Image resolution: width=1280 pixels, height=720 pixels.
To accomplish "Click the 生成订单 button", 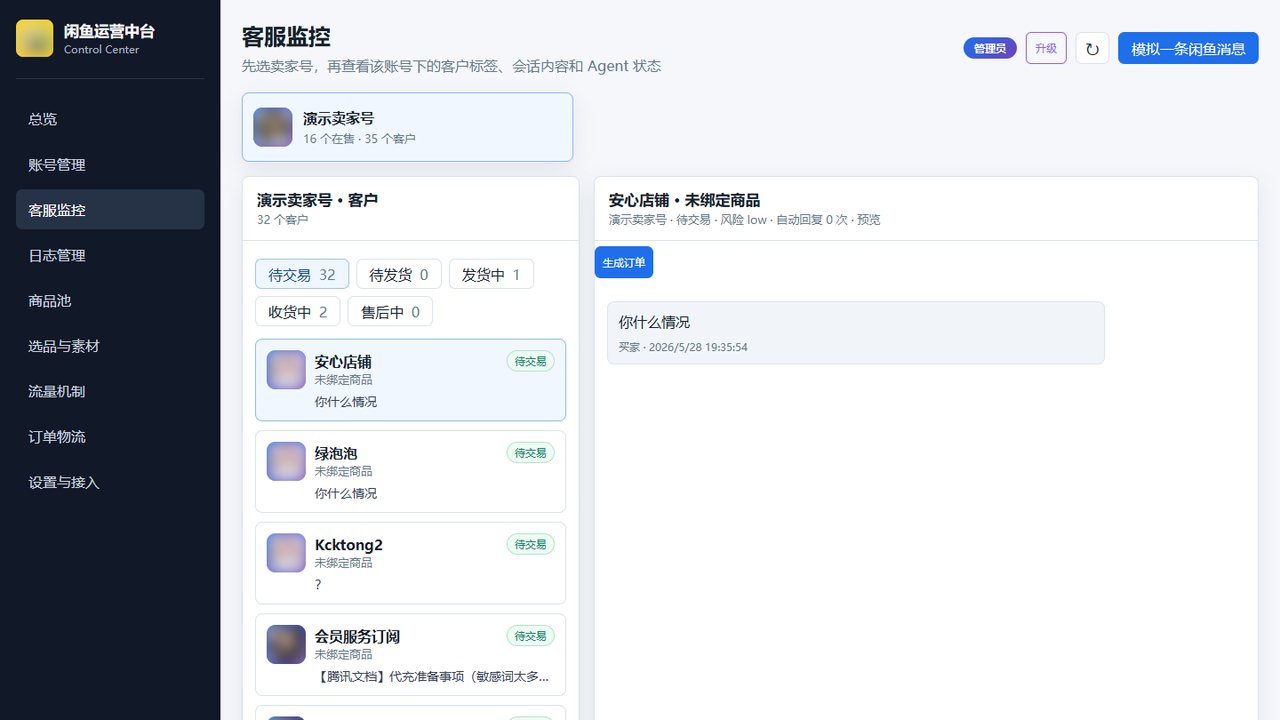I will (624, 262).
